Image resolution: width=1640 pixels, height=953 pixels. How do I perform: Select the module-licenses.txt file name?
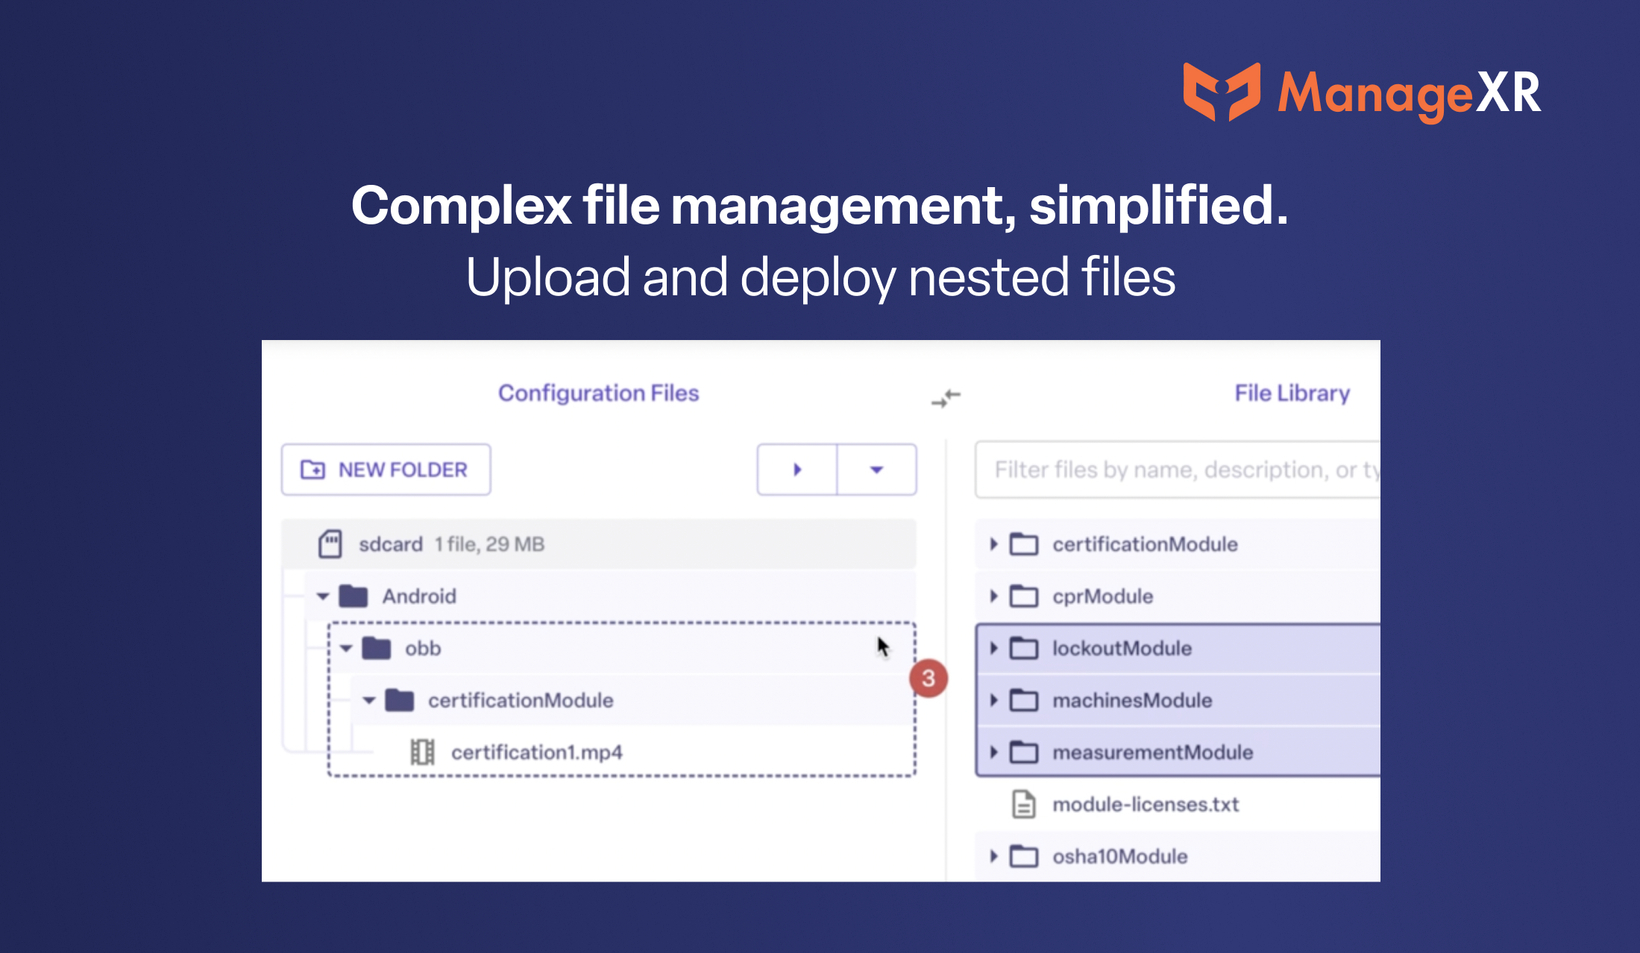point(1146,804)
